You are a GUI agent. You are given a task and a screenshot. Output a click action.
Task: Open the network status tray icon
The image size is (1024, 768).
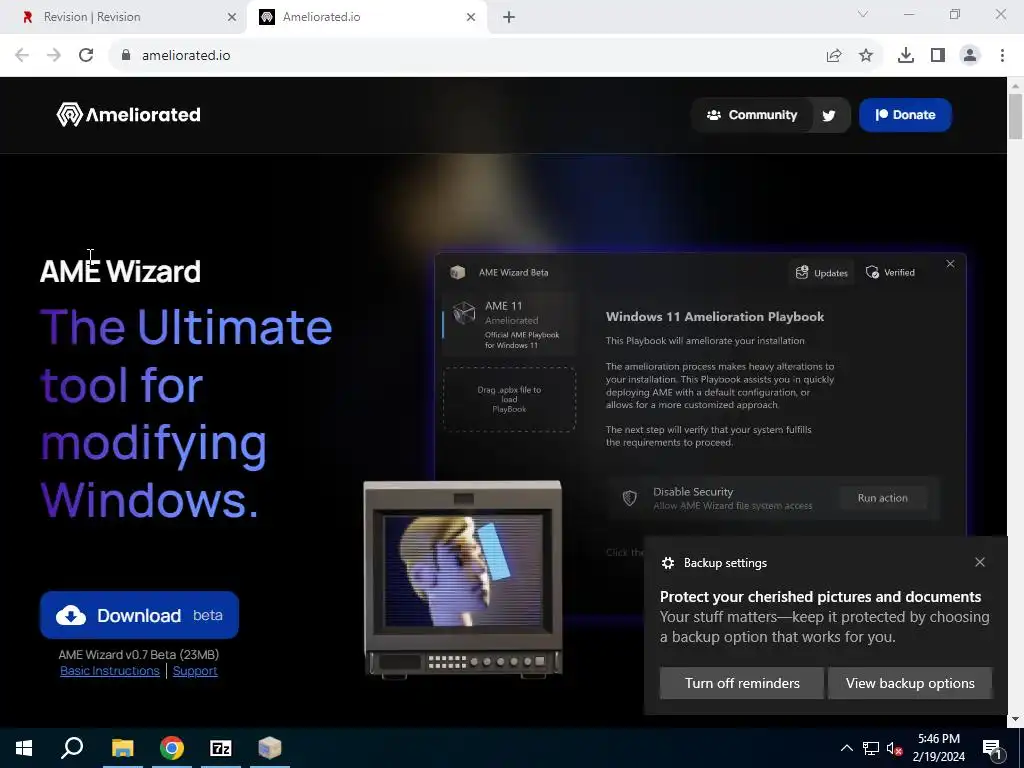click(x=871, y=748)
